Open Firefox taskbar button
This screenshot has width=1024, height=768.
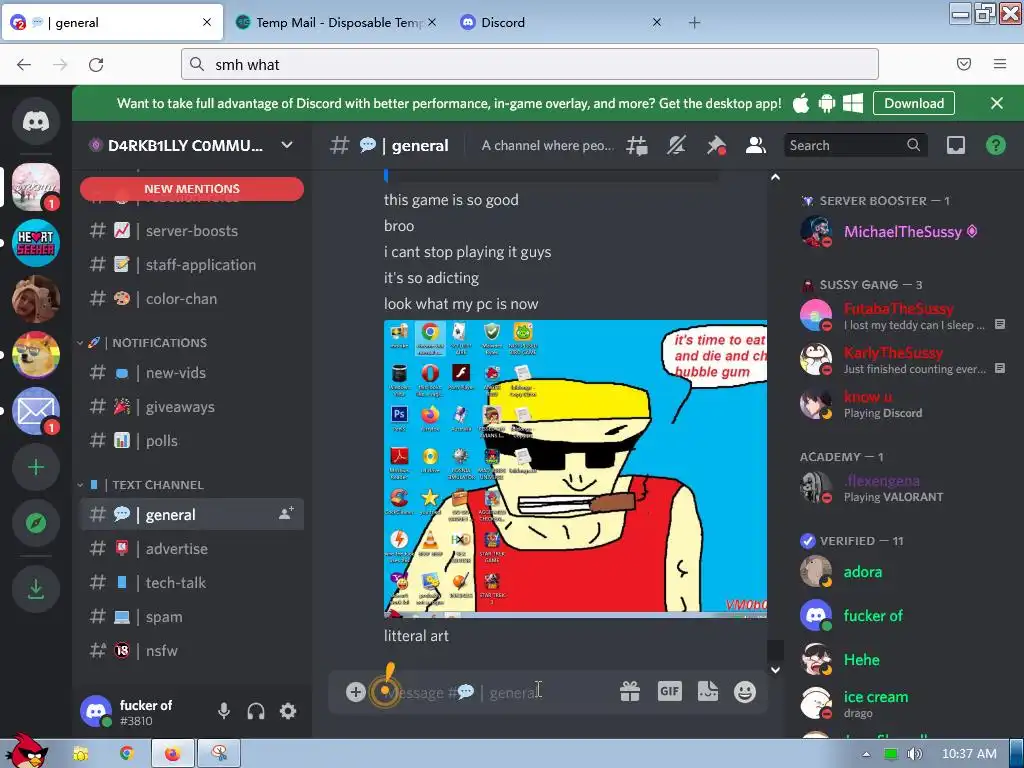[x=172, y=754]
